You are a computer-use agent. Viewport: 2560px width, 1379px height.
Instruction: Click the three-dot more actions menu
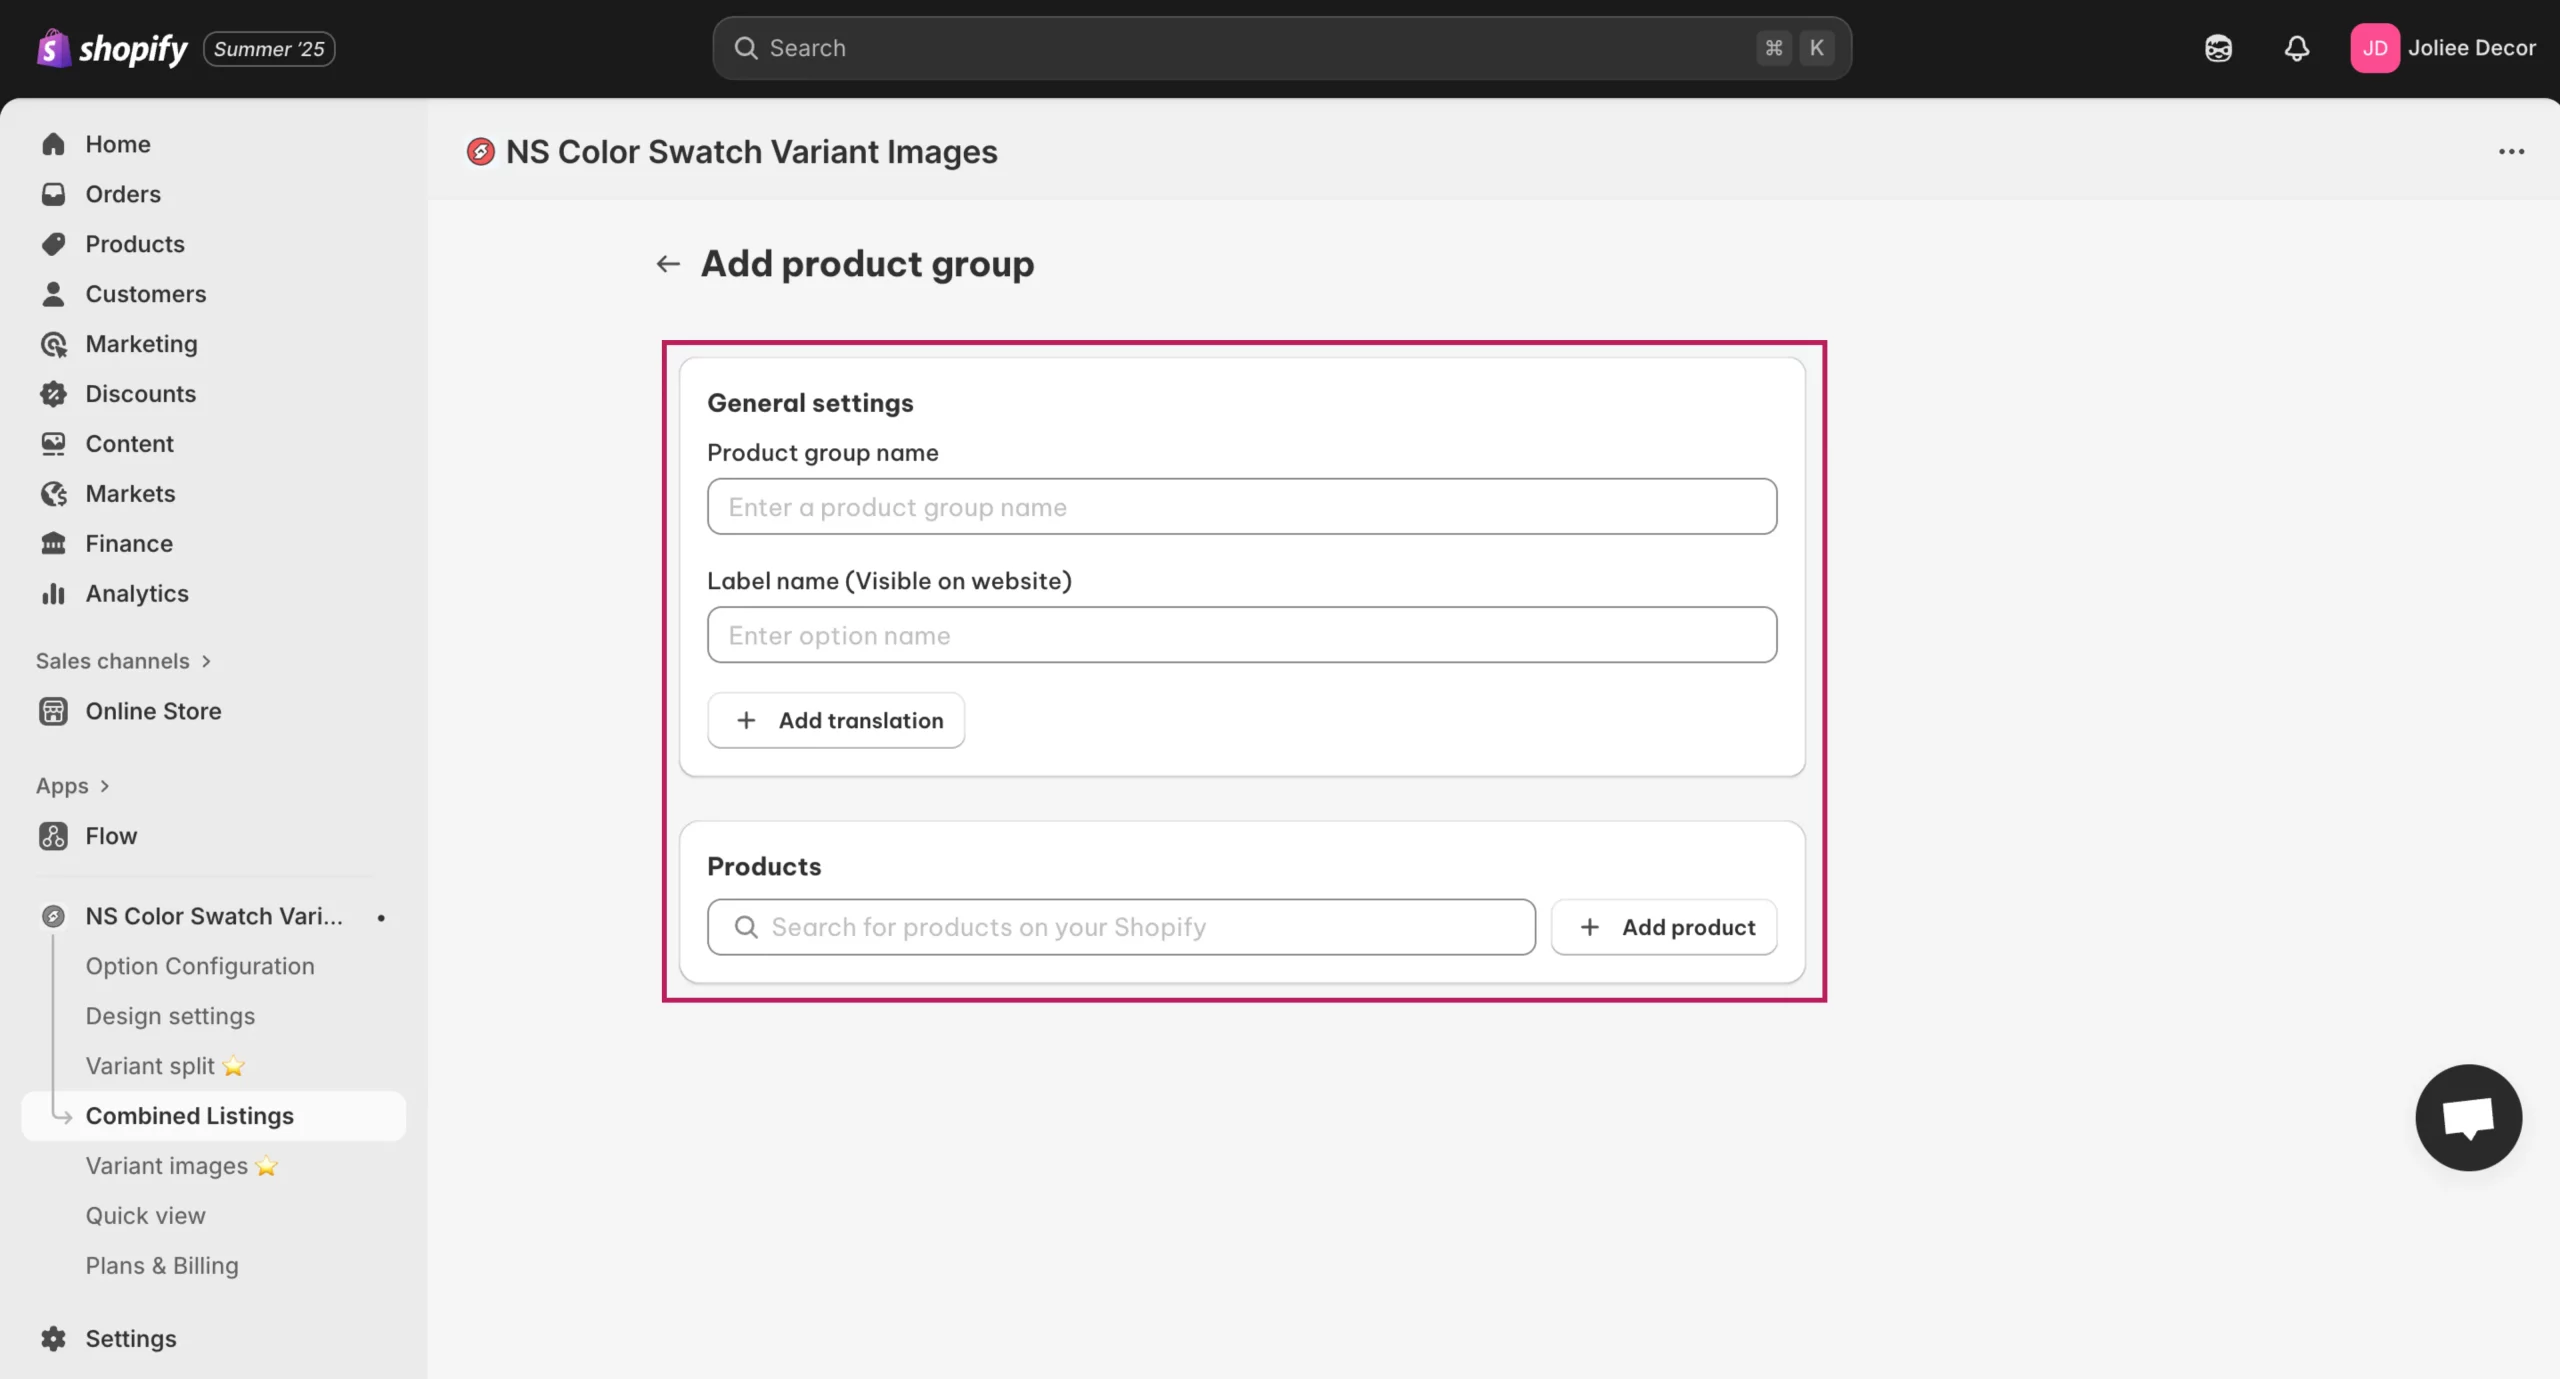coord(2511,152)
